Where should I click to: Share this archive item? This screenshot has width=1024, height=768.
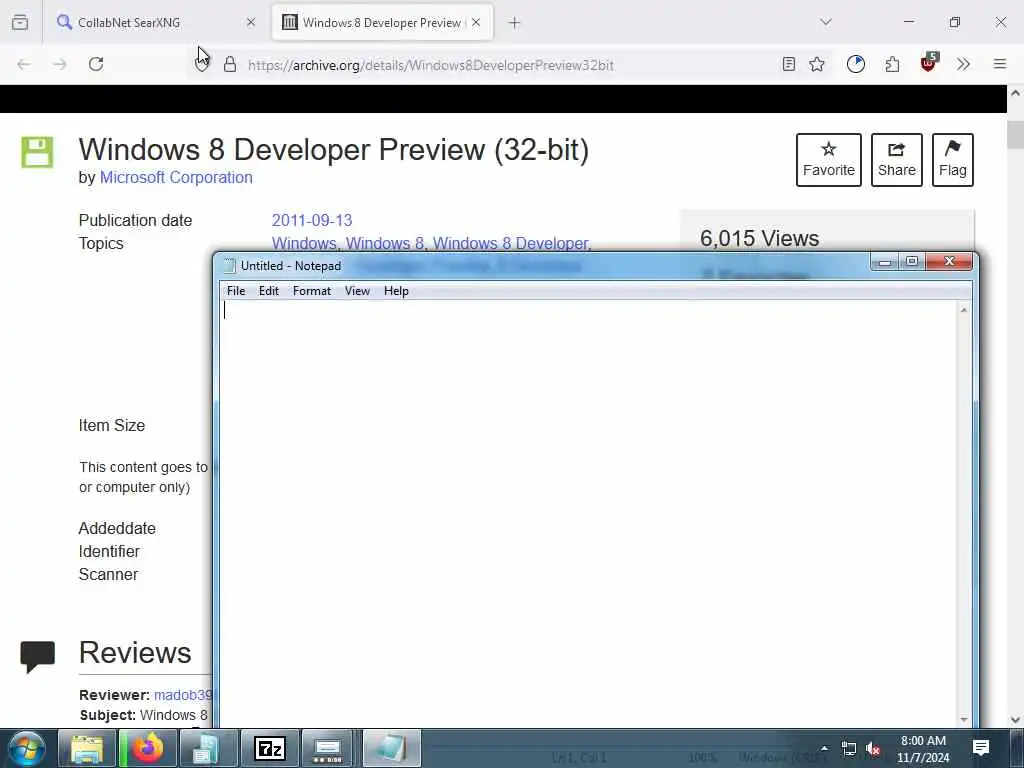pos(897,160)
